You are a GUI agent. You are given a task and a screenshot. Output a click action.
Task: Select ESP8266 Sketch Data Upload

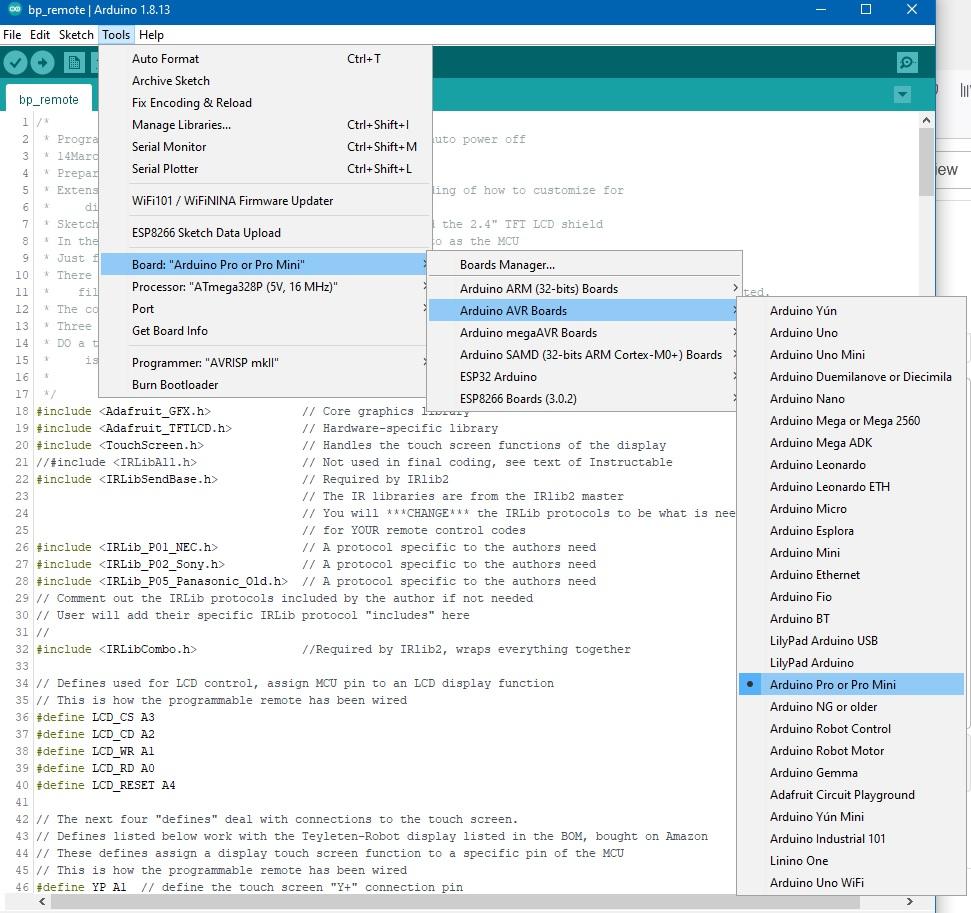[x=265, y=233]
